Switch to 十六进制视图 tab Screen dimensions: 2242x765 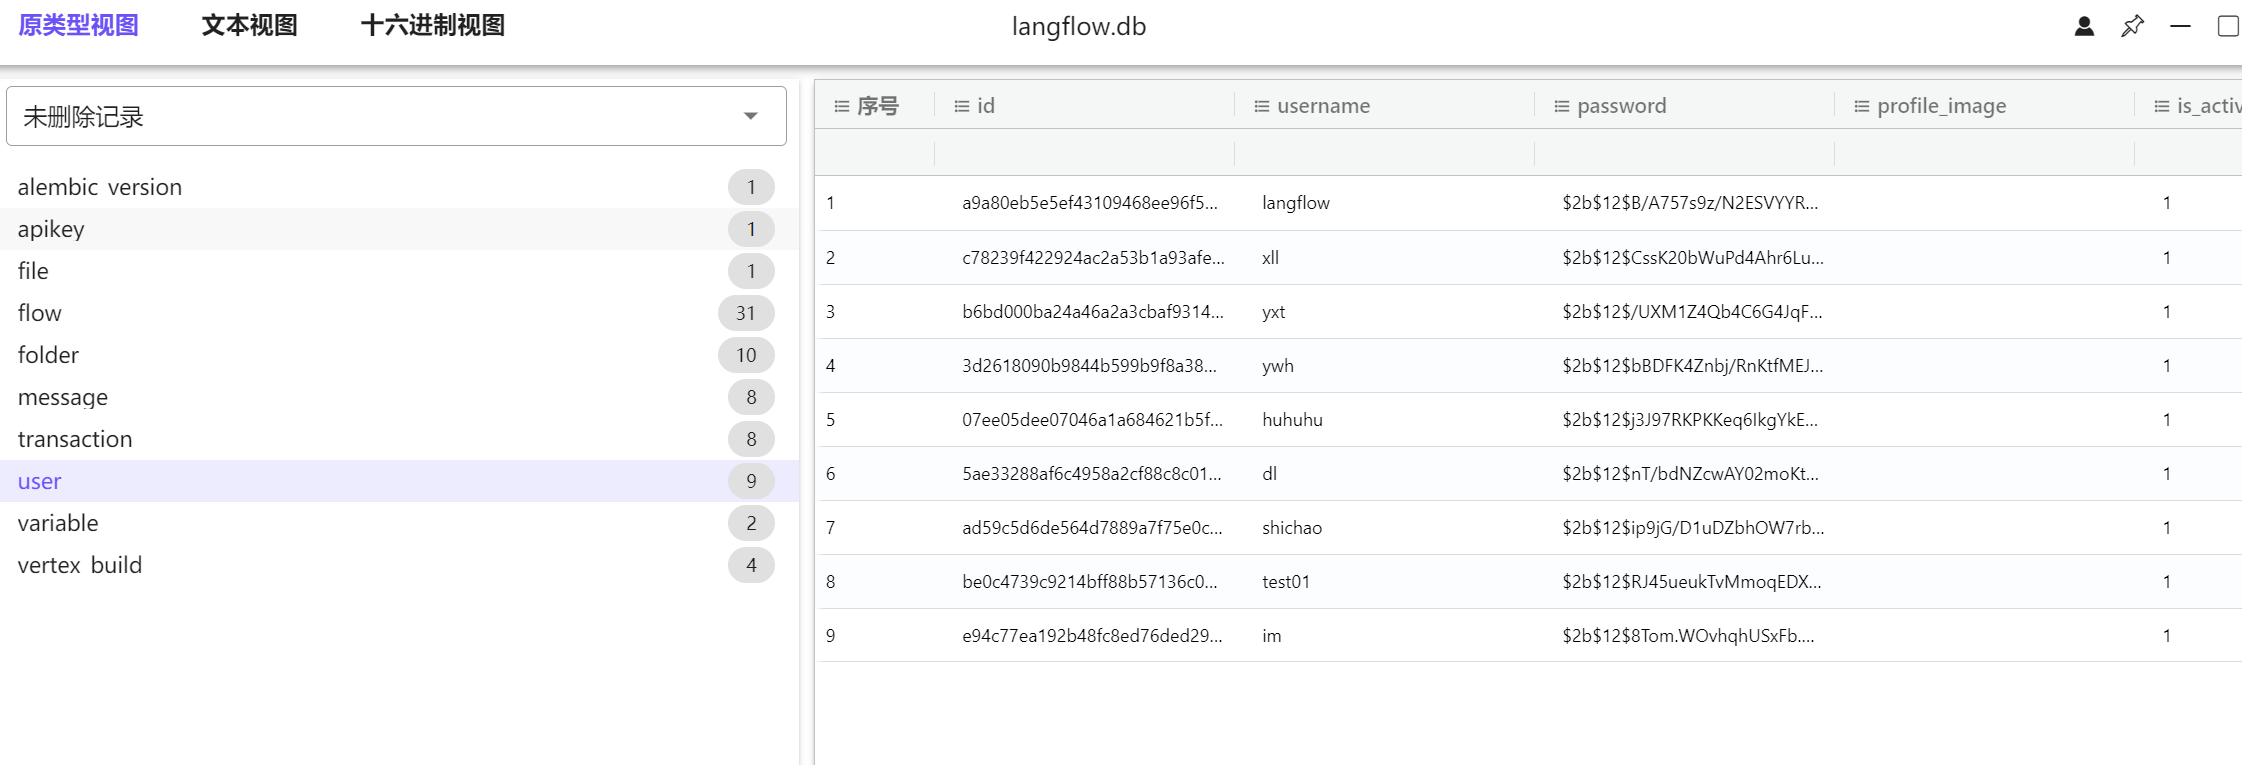pyautogui.click(x=432, y=26)
